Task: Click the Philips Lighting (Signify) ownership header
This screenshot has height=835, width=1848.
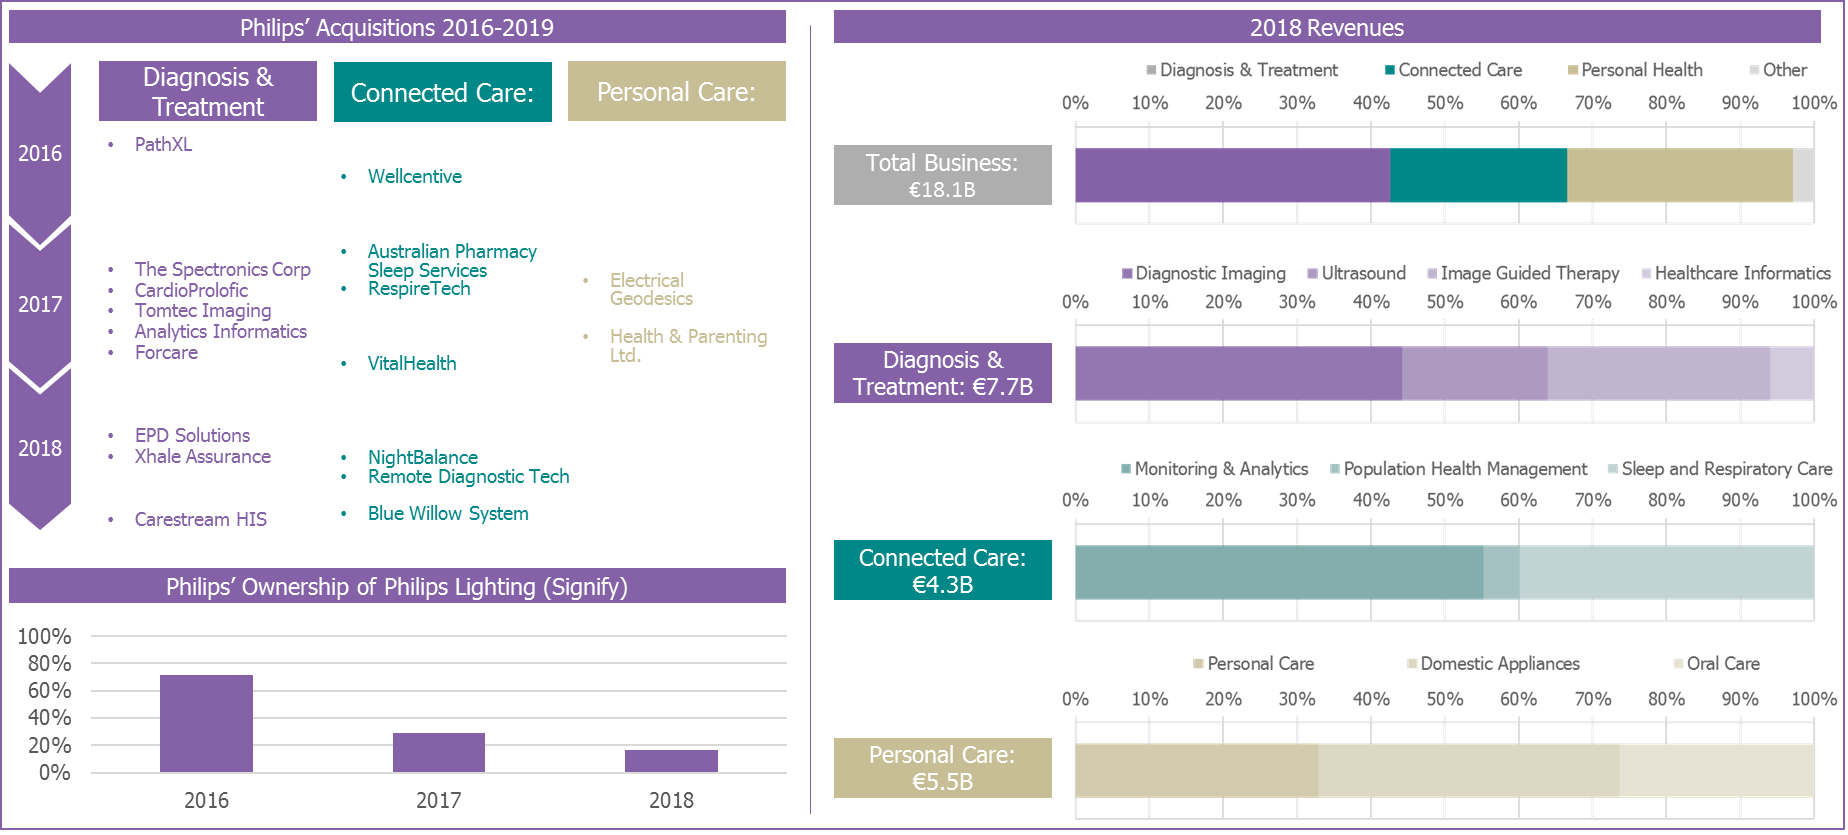Action: pos(397,586)
